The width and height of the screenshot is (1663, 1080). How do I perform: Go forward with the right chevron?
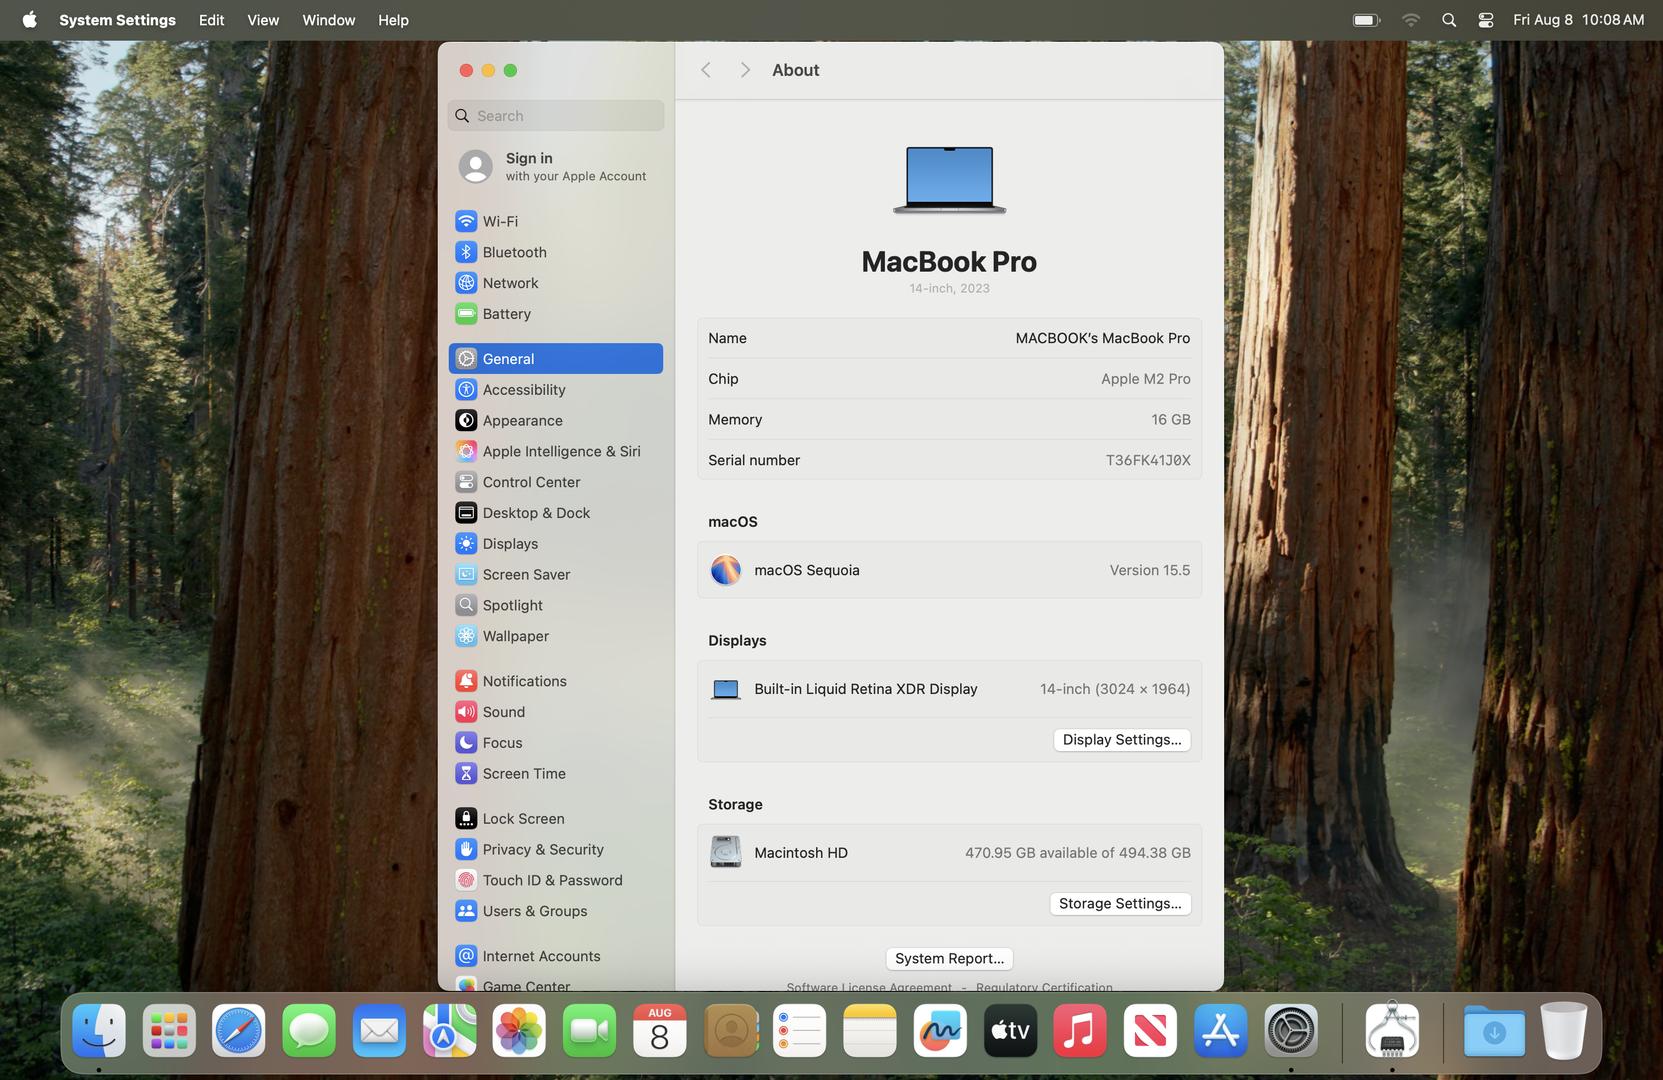click(745, 70)
